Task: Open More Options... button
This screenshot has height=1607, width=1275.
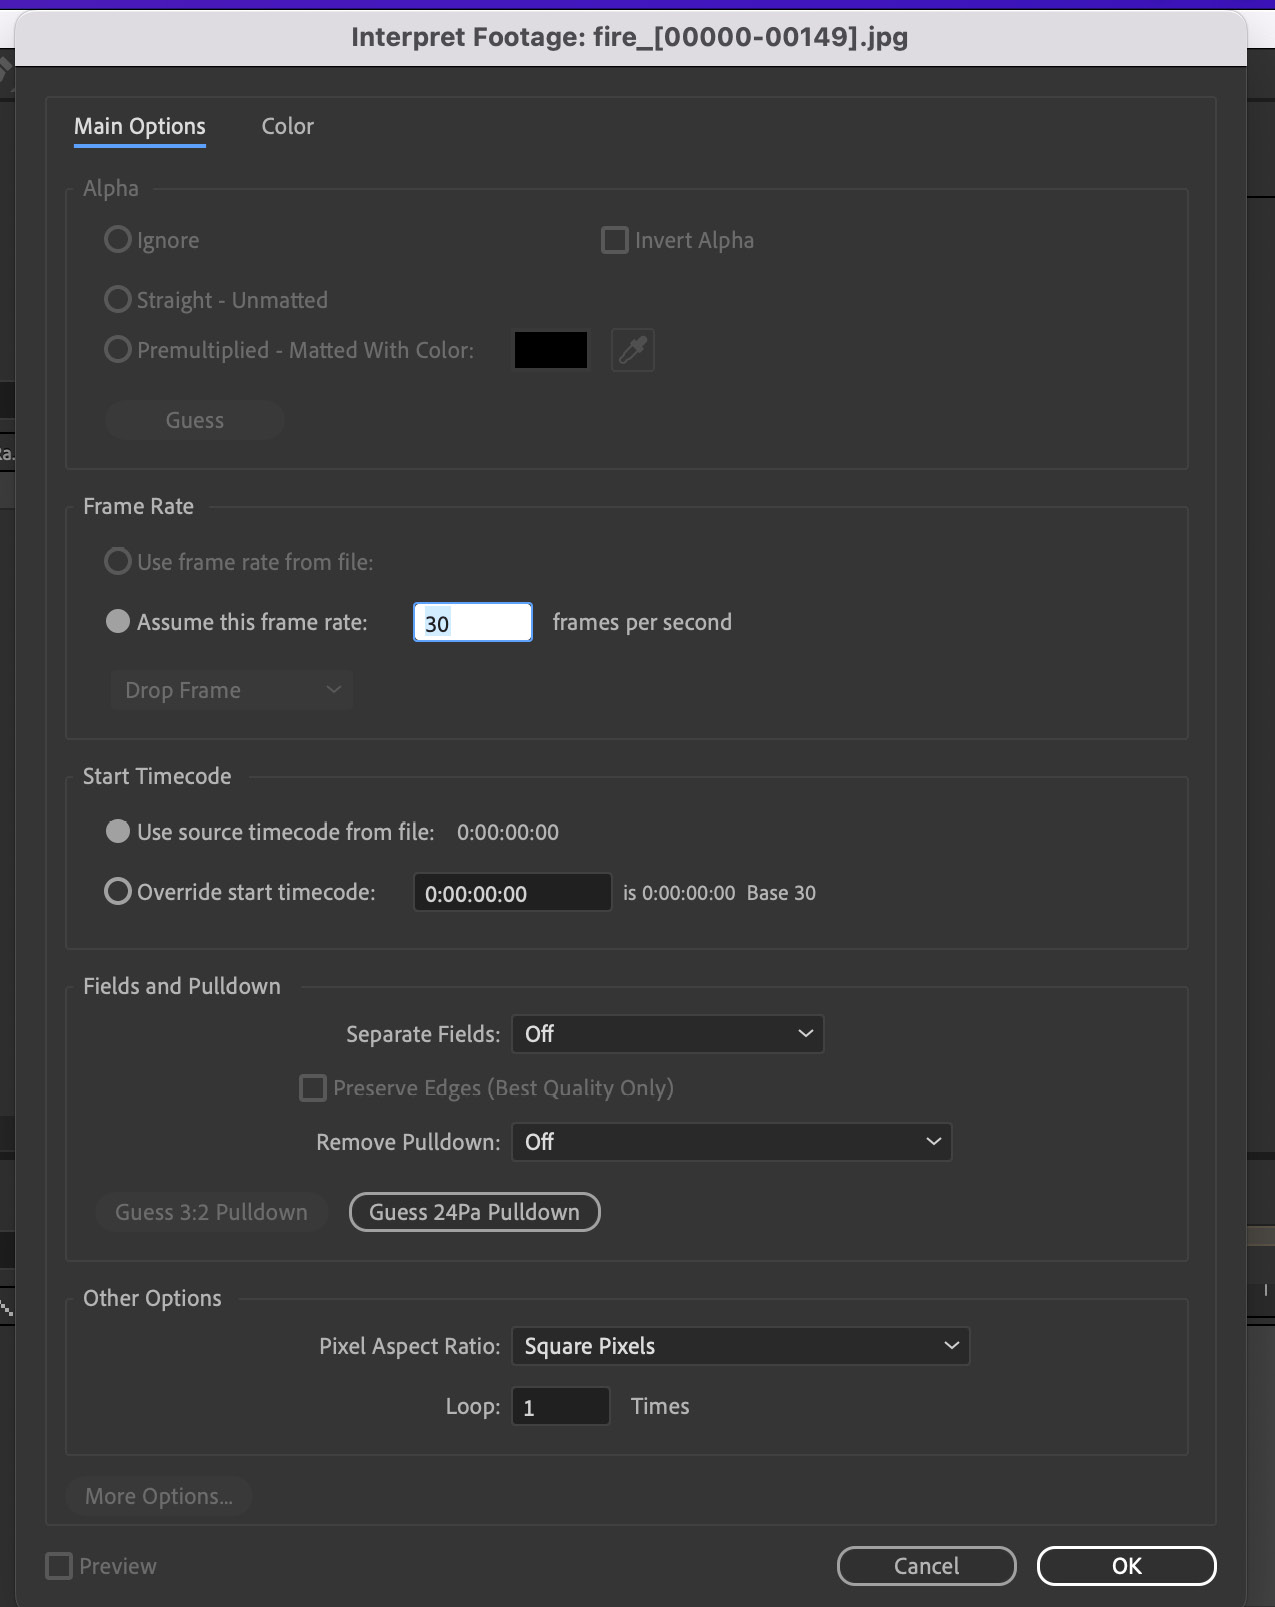Action: (x=158, y=1496)
